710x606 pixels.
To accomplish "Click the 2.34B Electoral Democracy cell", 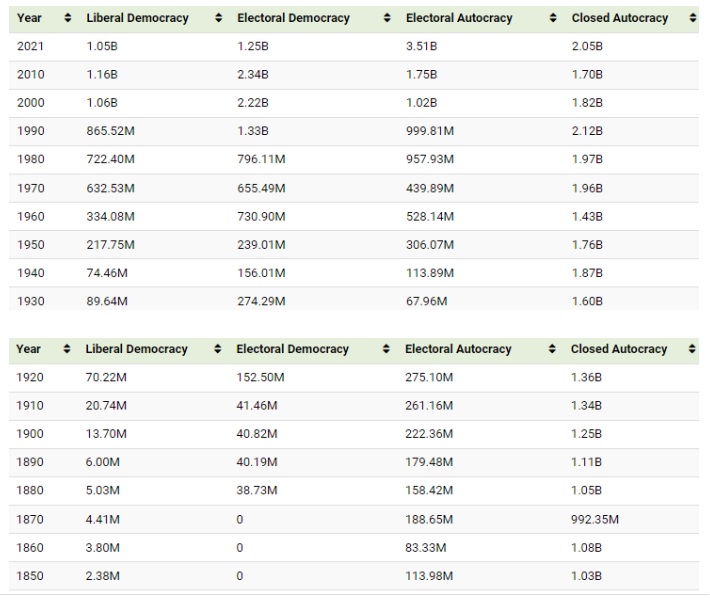I will pos(252,74).
